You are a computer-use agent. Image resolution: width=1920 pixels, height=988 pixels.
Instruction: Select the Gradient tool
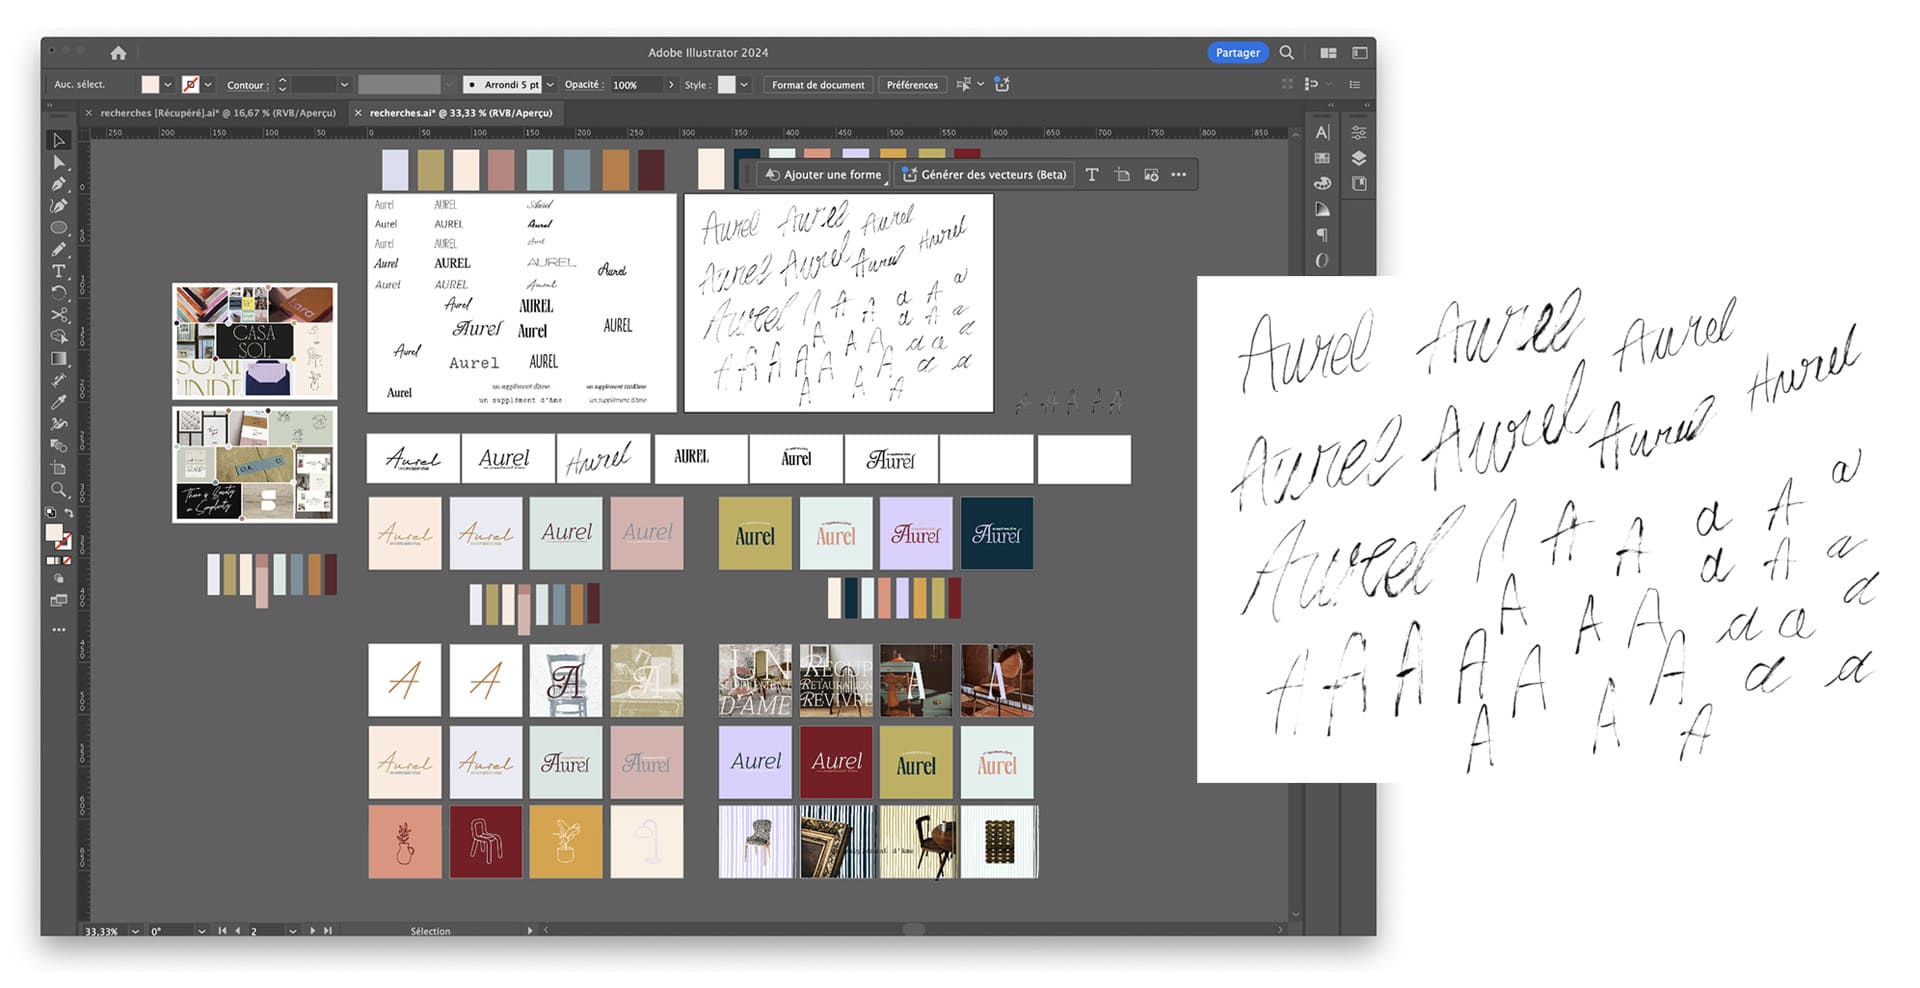(59, 359)
